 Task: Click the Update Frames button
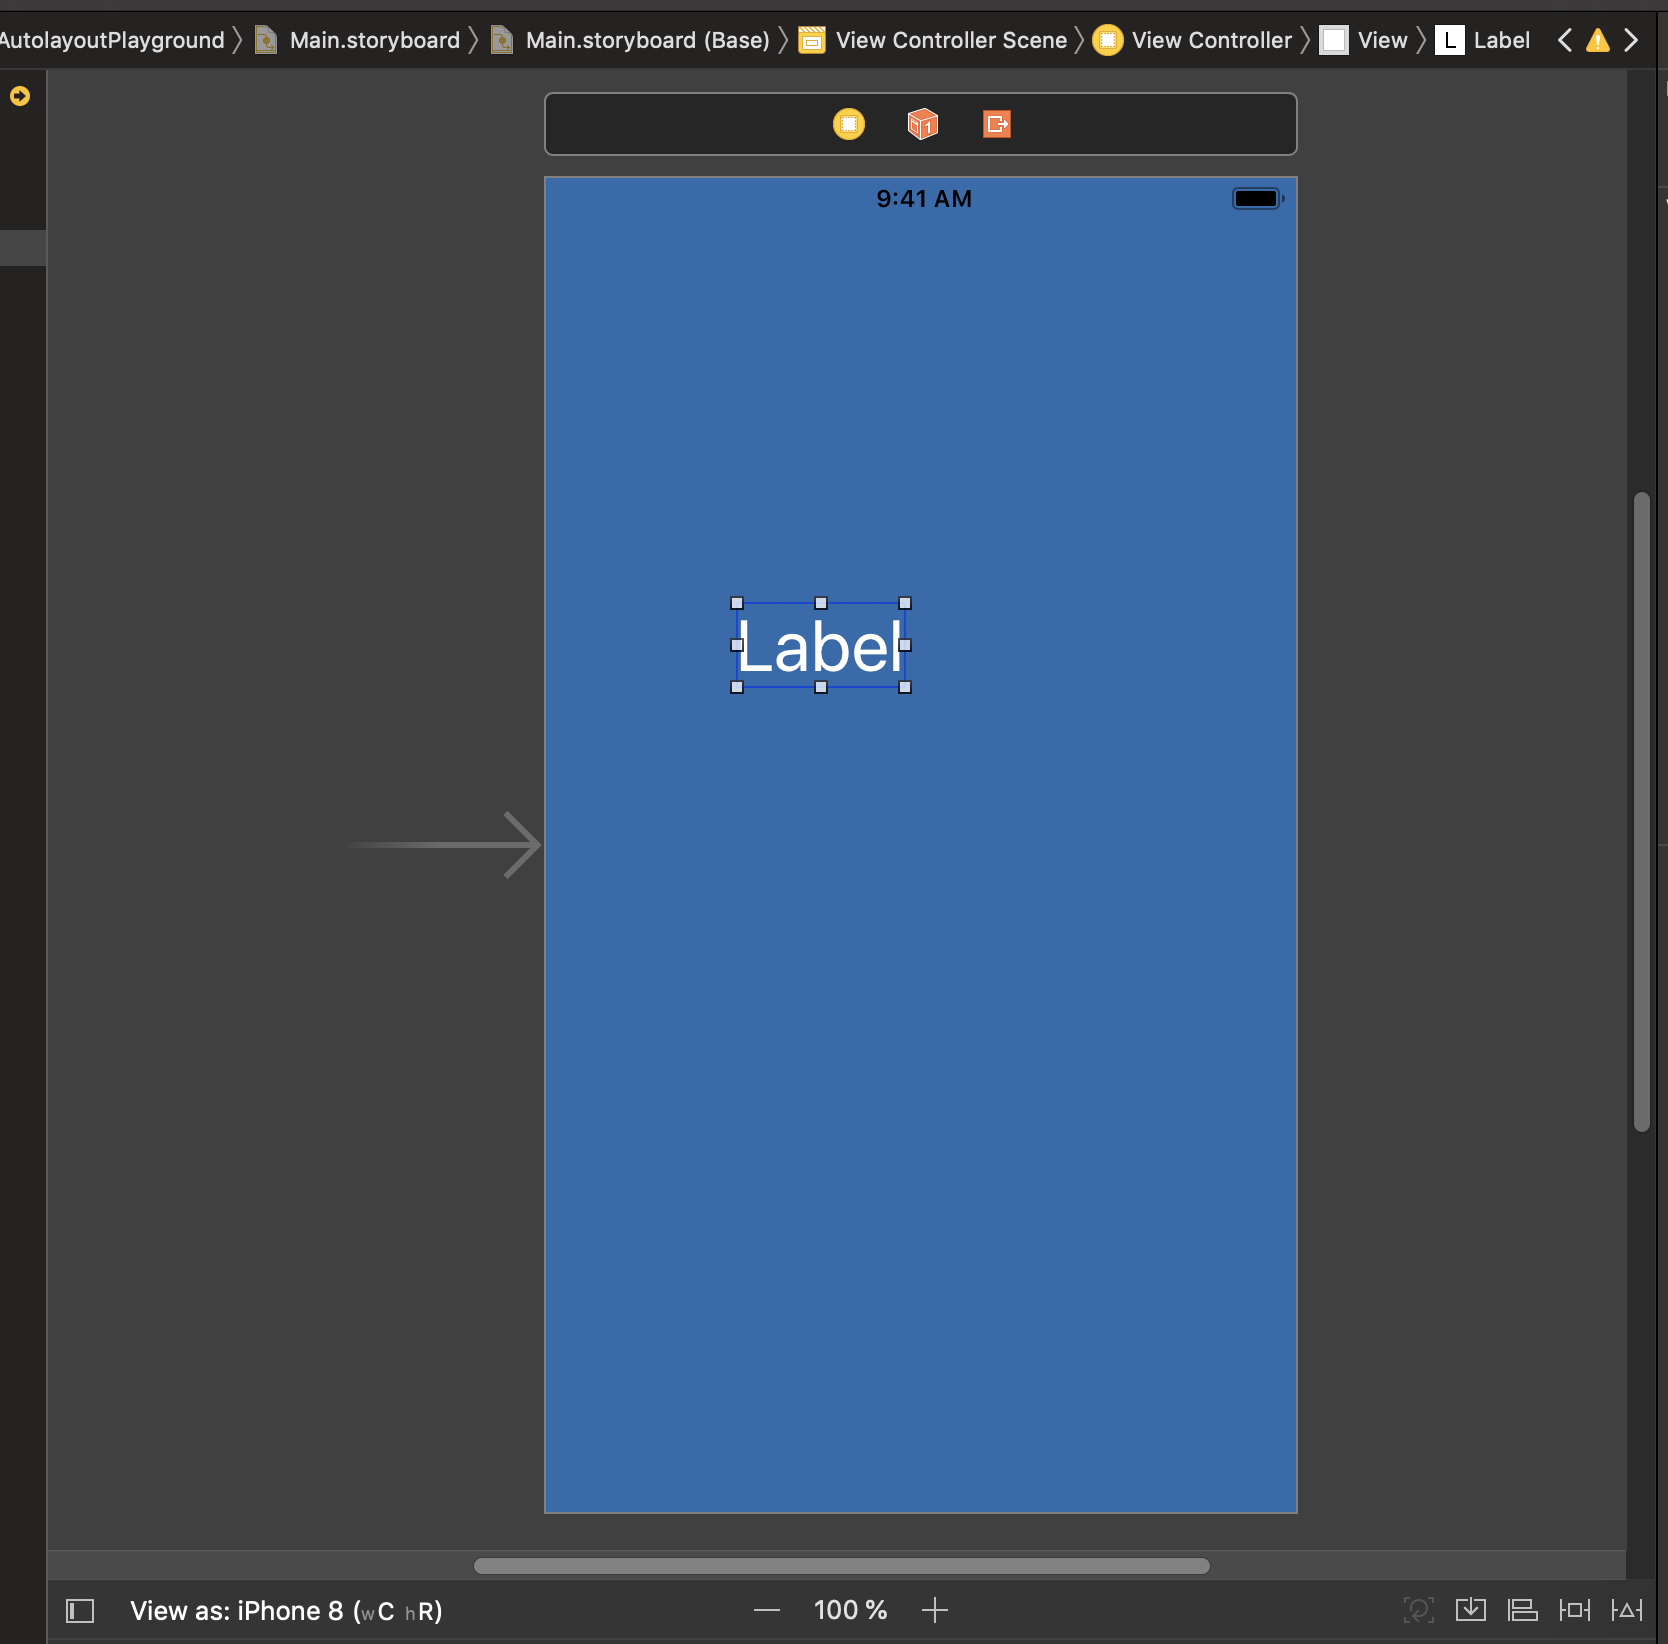1418,1610
